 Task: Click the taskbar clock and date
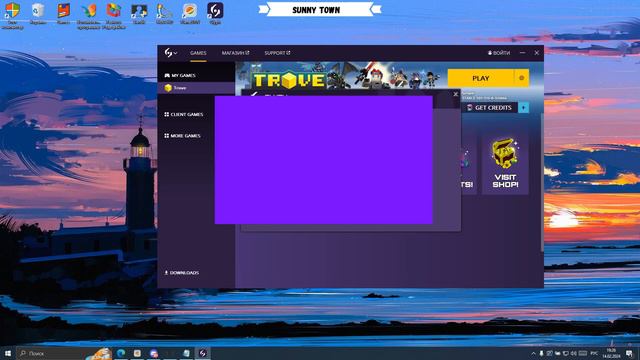tap(611, 353)
